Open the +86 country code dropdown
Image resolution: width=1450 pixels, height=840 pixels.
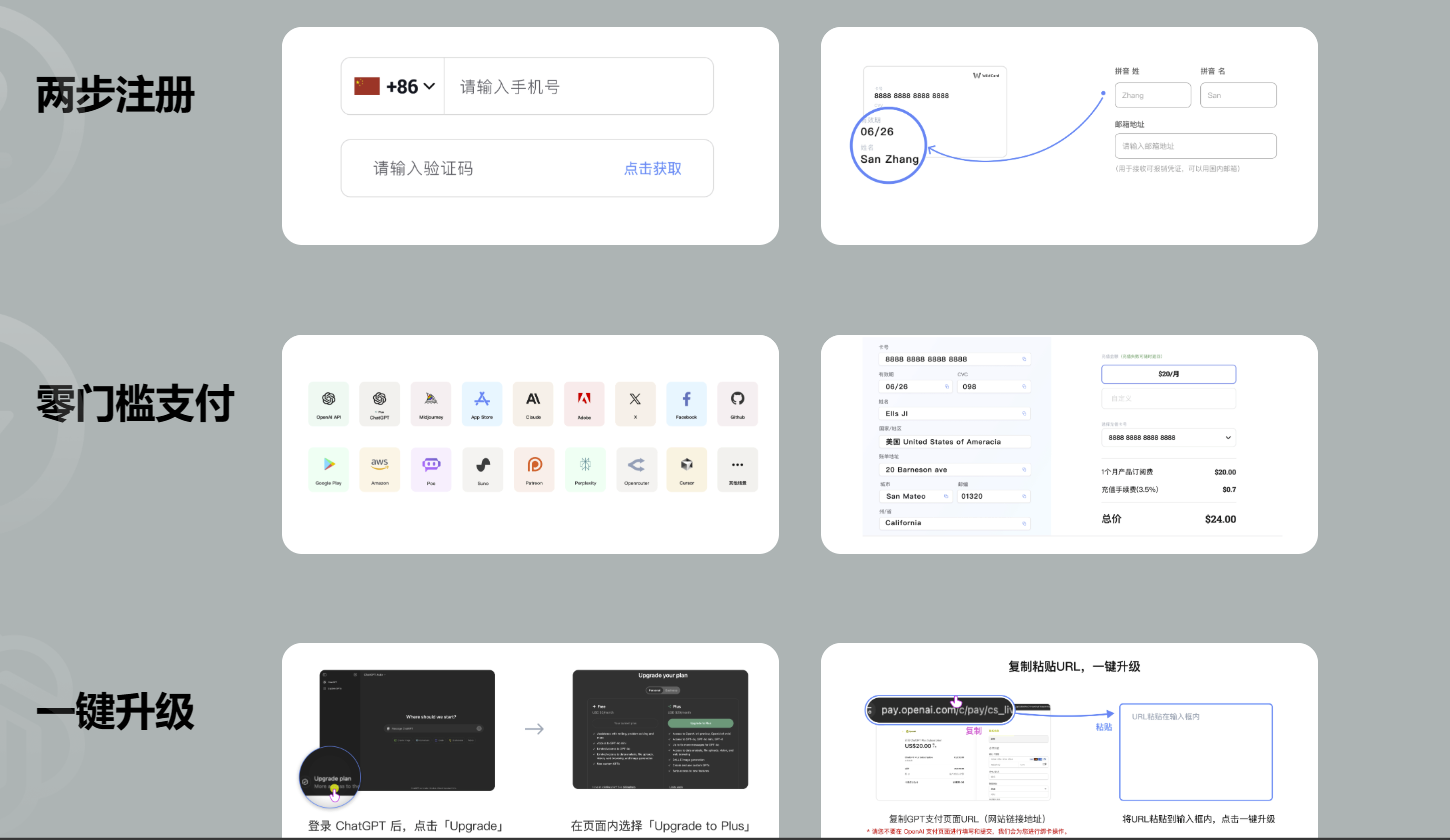click(x=394, y=86)
